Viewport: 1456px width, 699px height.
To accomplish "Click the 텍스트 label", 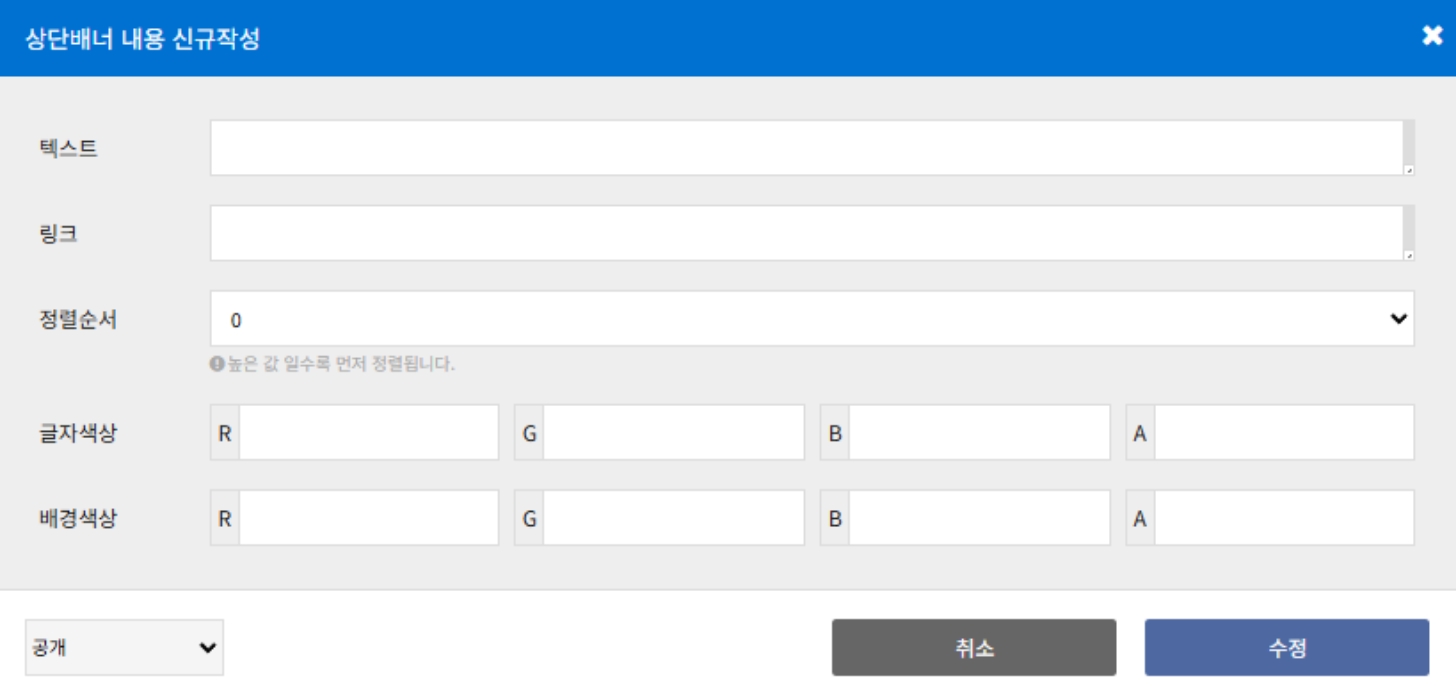I will [x=69, y=149].
